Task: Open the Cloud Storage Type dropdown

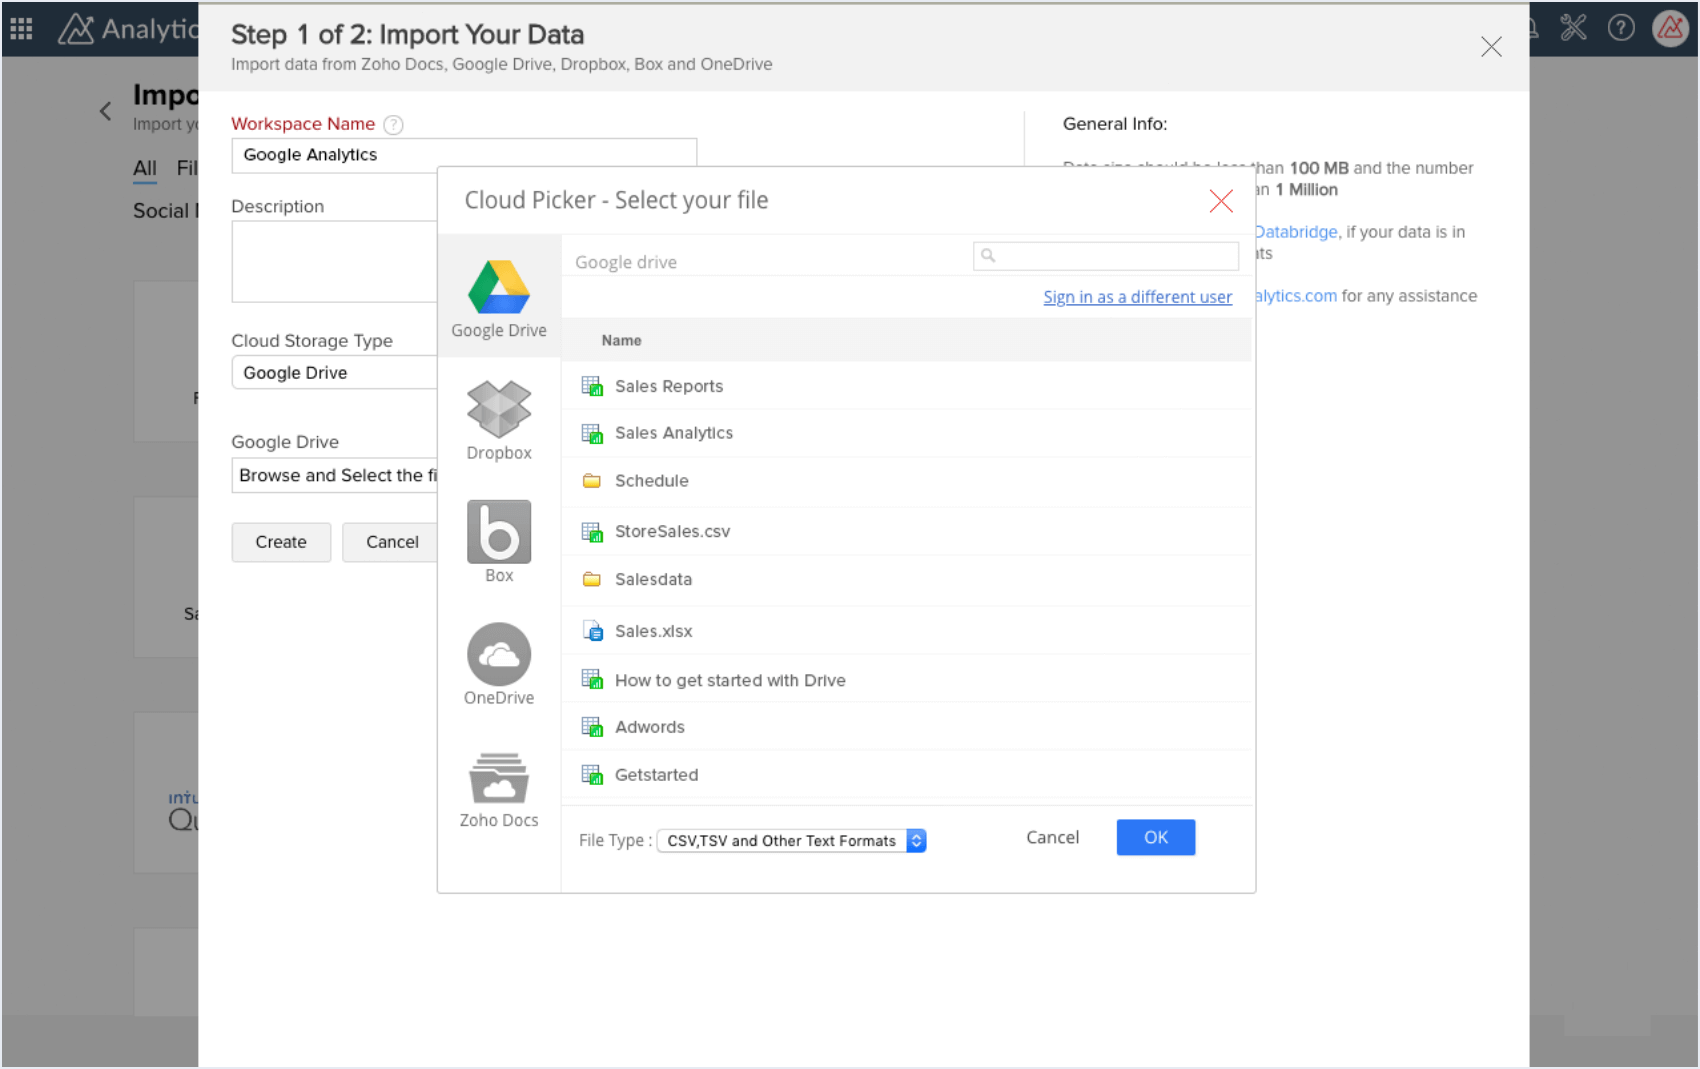Action: [335, 373]
